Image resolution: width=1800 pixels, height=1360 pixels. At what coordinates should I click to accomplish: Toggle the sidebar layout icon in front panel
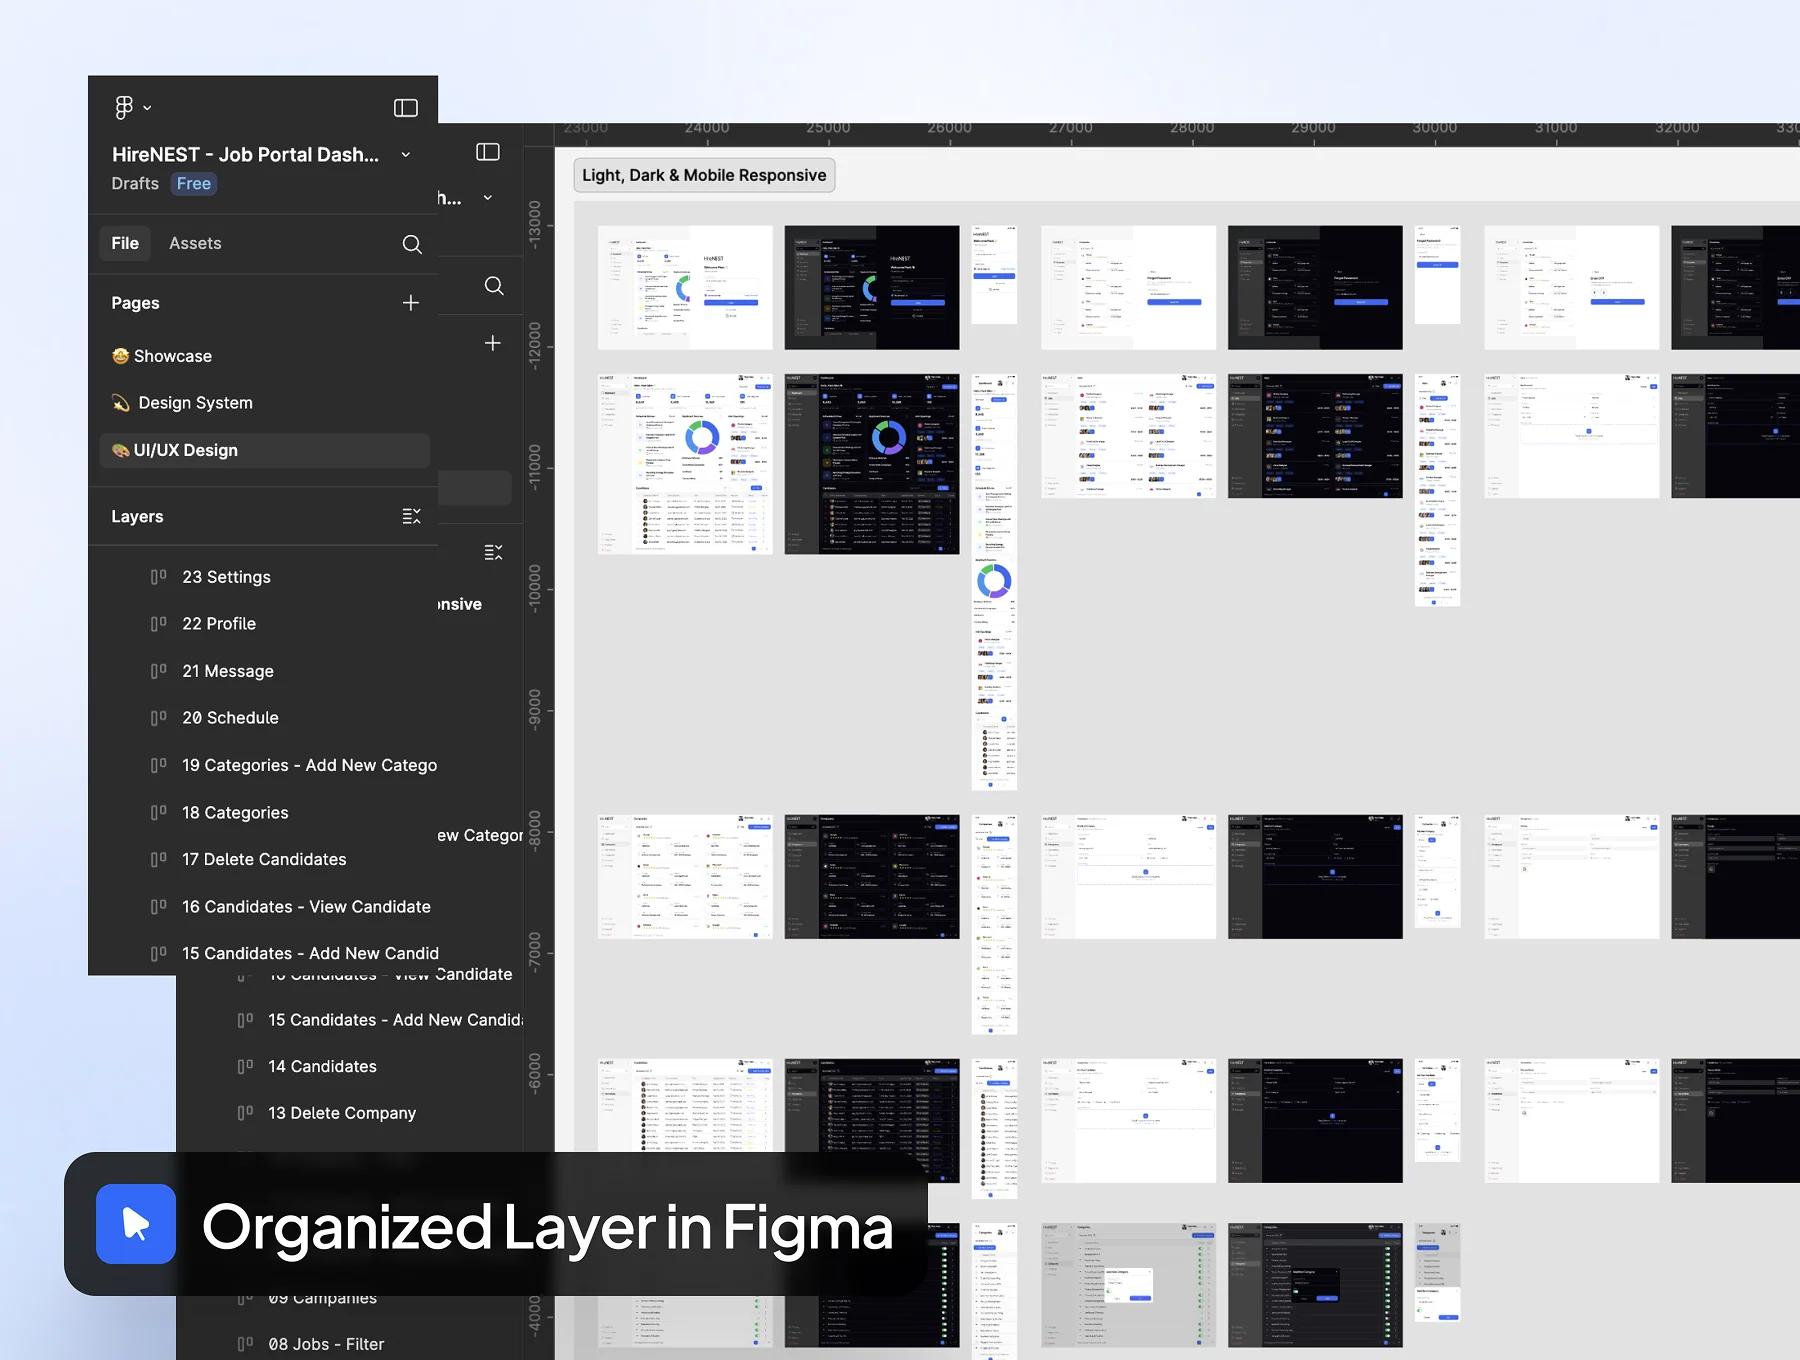pyautogui.click(x=406, y=108)
